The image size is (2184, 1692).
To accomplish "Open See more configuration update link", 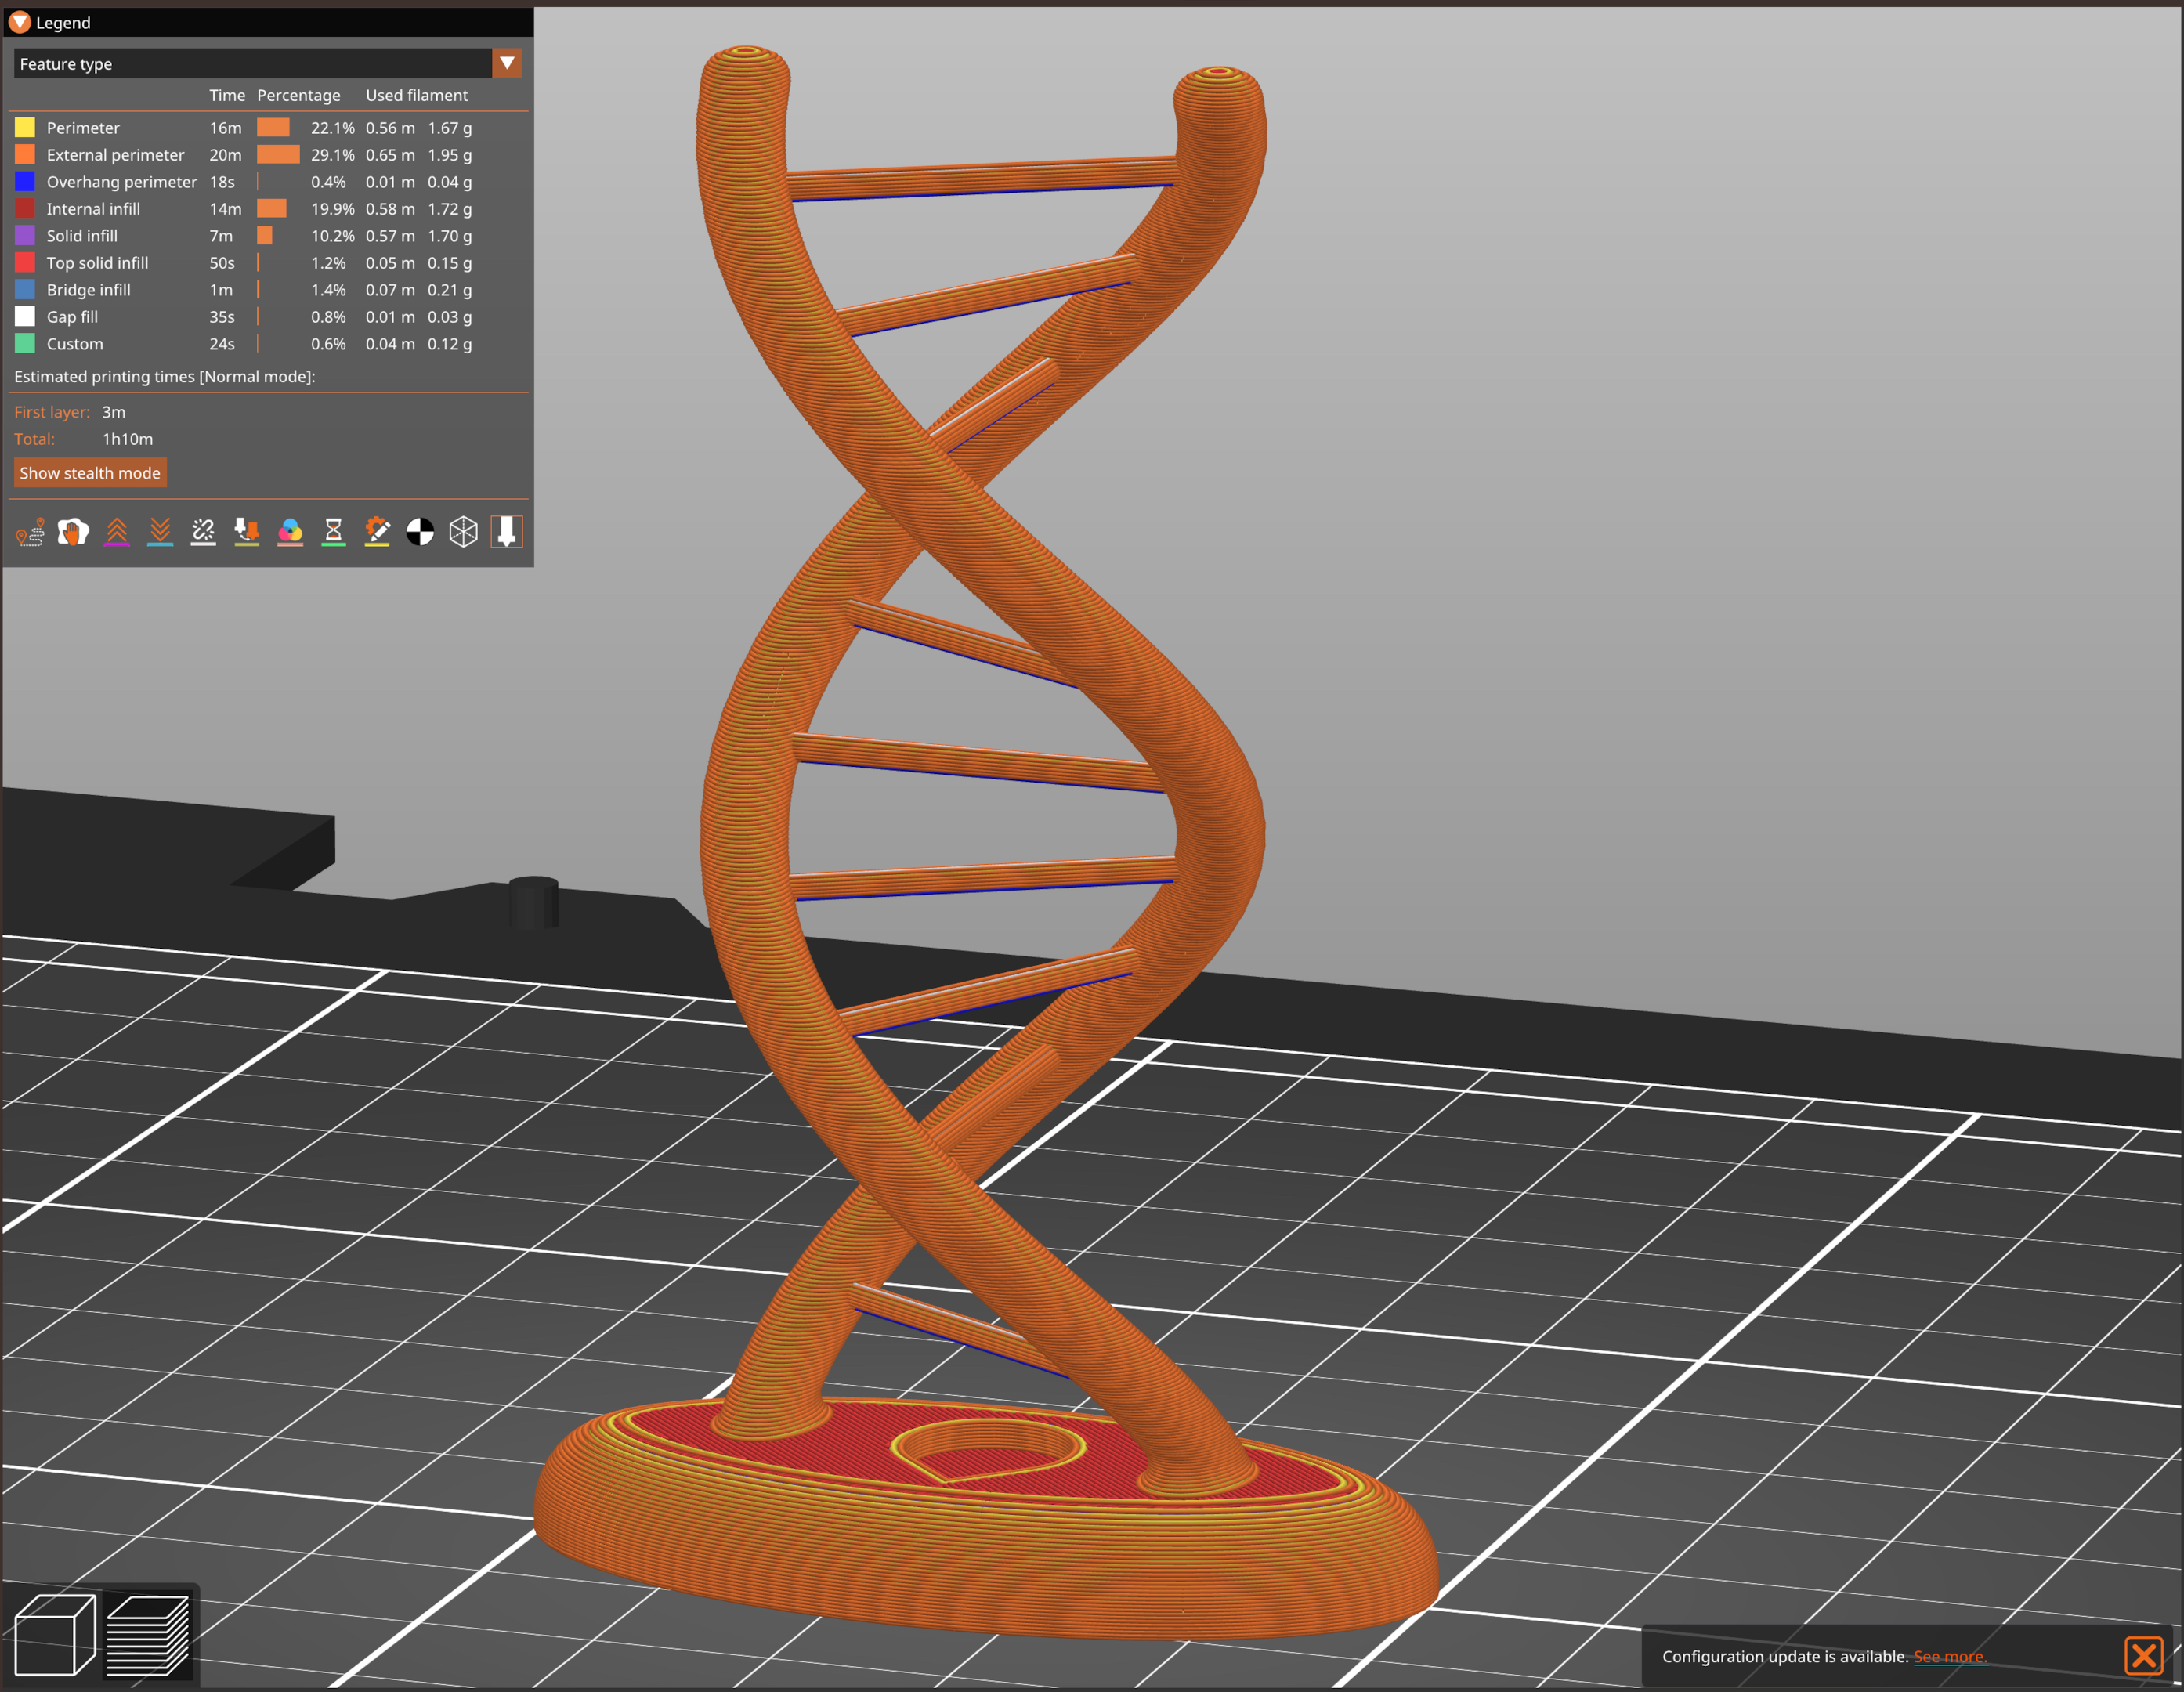I will coord(1951,1656).
